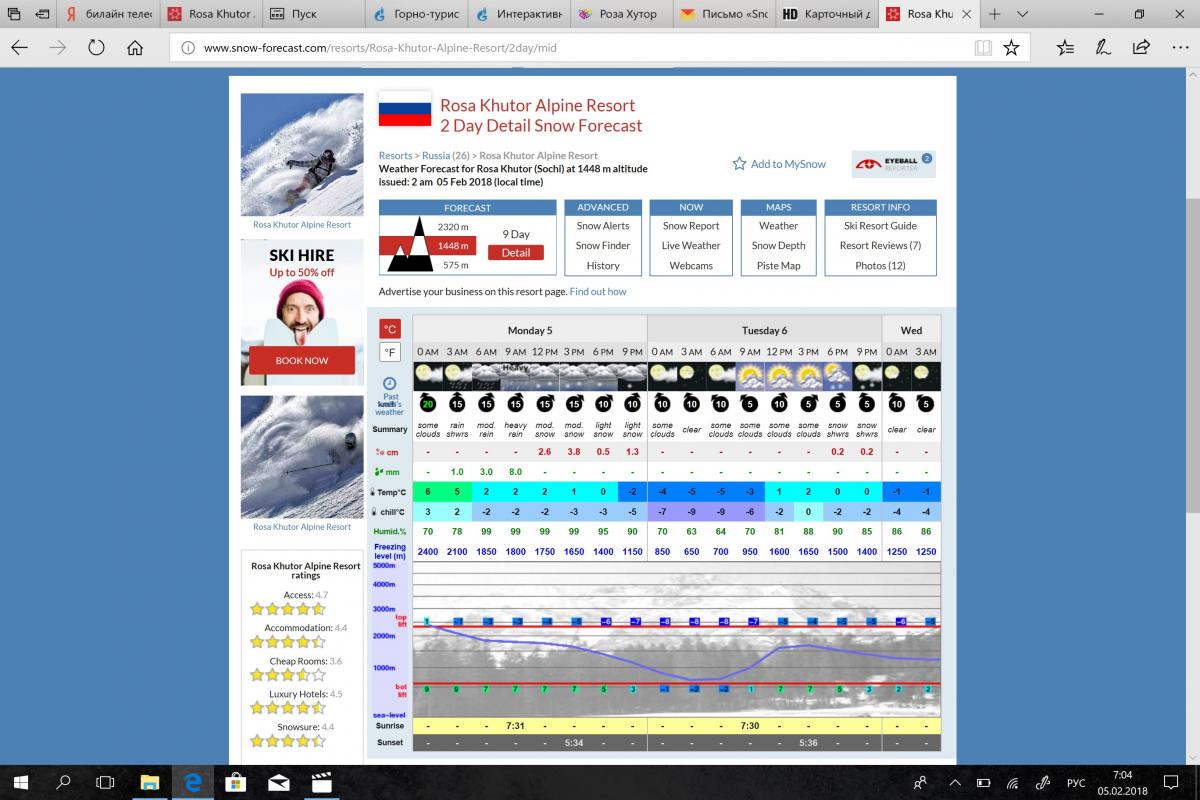Select Fahrenheit temperature units
The width and height of the screenshot is (1200, 800).
390,352
